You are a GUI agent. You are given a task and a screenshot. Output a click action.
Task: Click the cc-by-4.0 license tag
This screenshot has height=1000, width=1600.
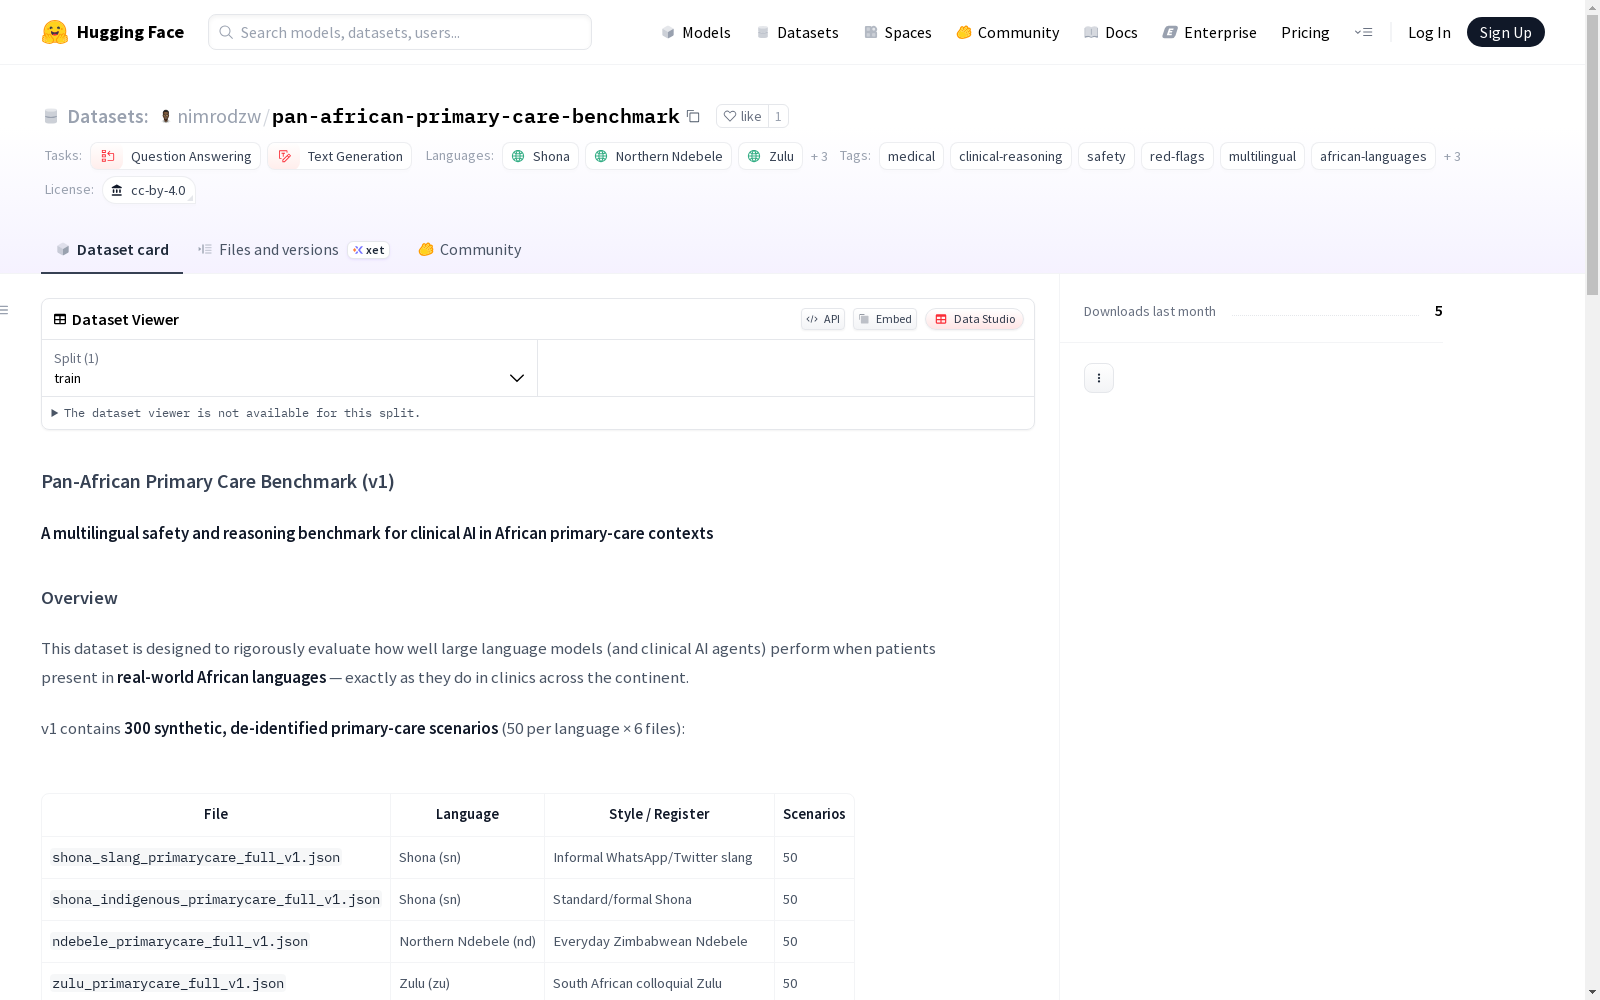point(148,190)
